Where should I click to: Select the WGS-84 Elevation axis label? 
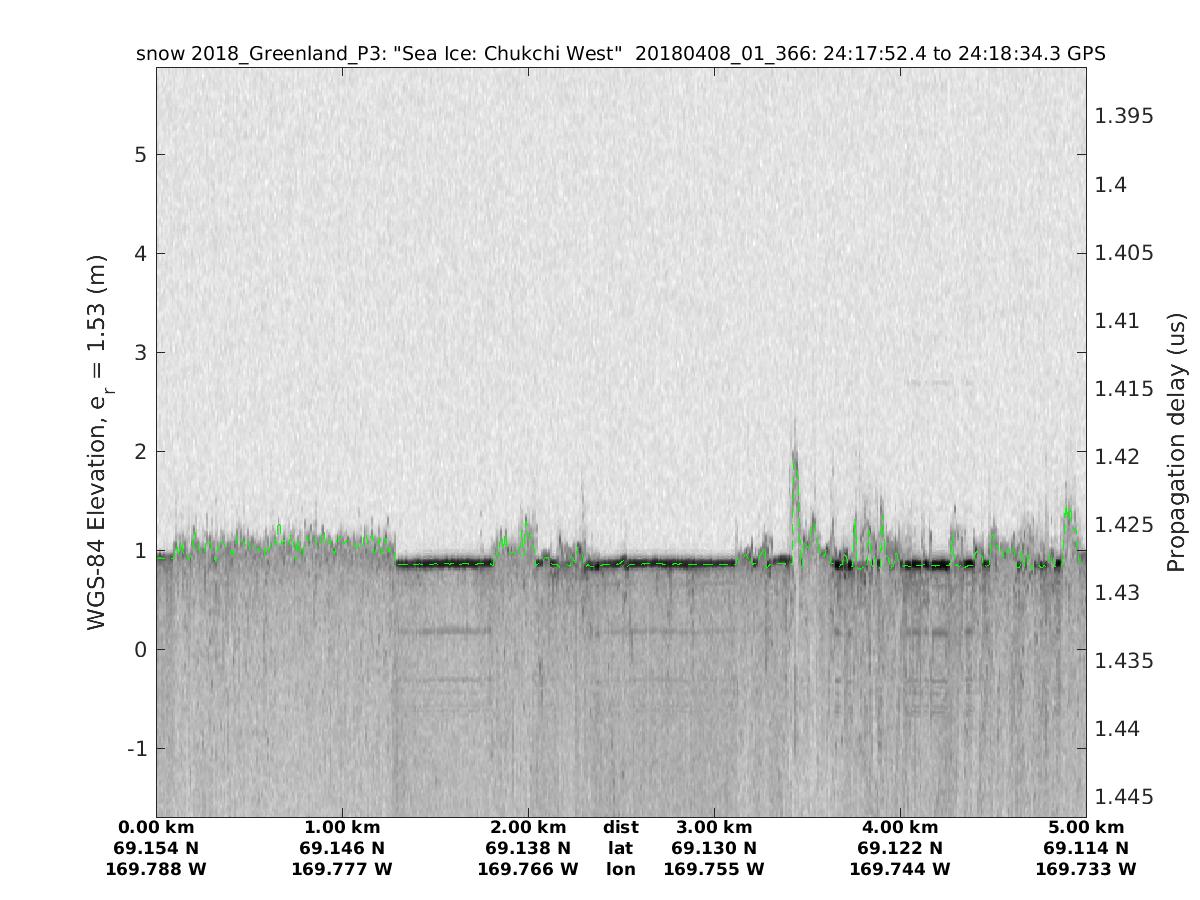click(97, 440)
